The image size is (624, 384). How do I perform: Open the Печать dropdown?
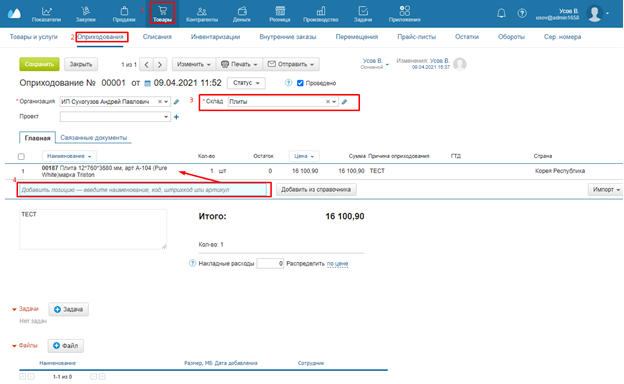click(x=239, y=64)
